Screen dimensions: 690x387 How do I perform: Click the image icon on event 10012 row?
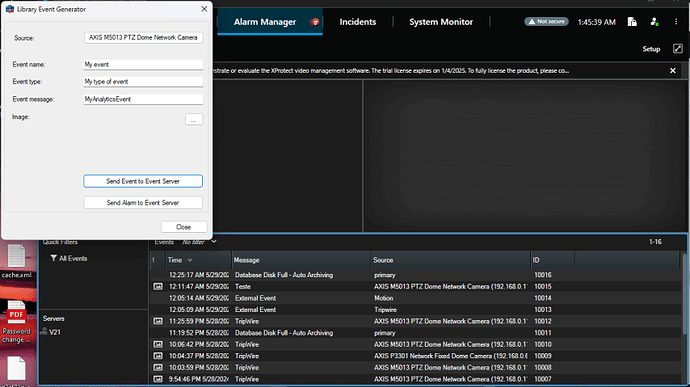(x=158, y=321)
